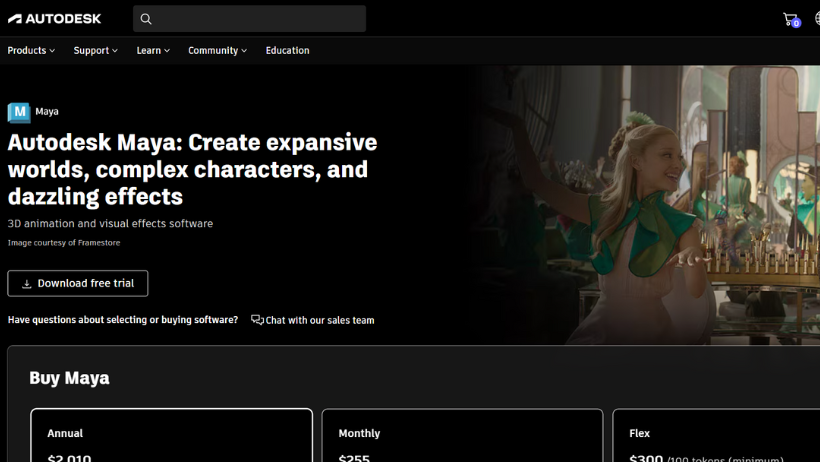Click the Maya product icon

[x=19, y=112]
